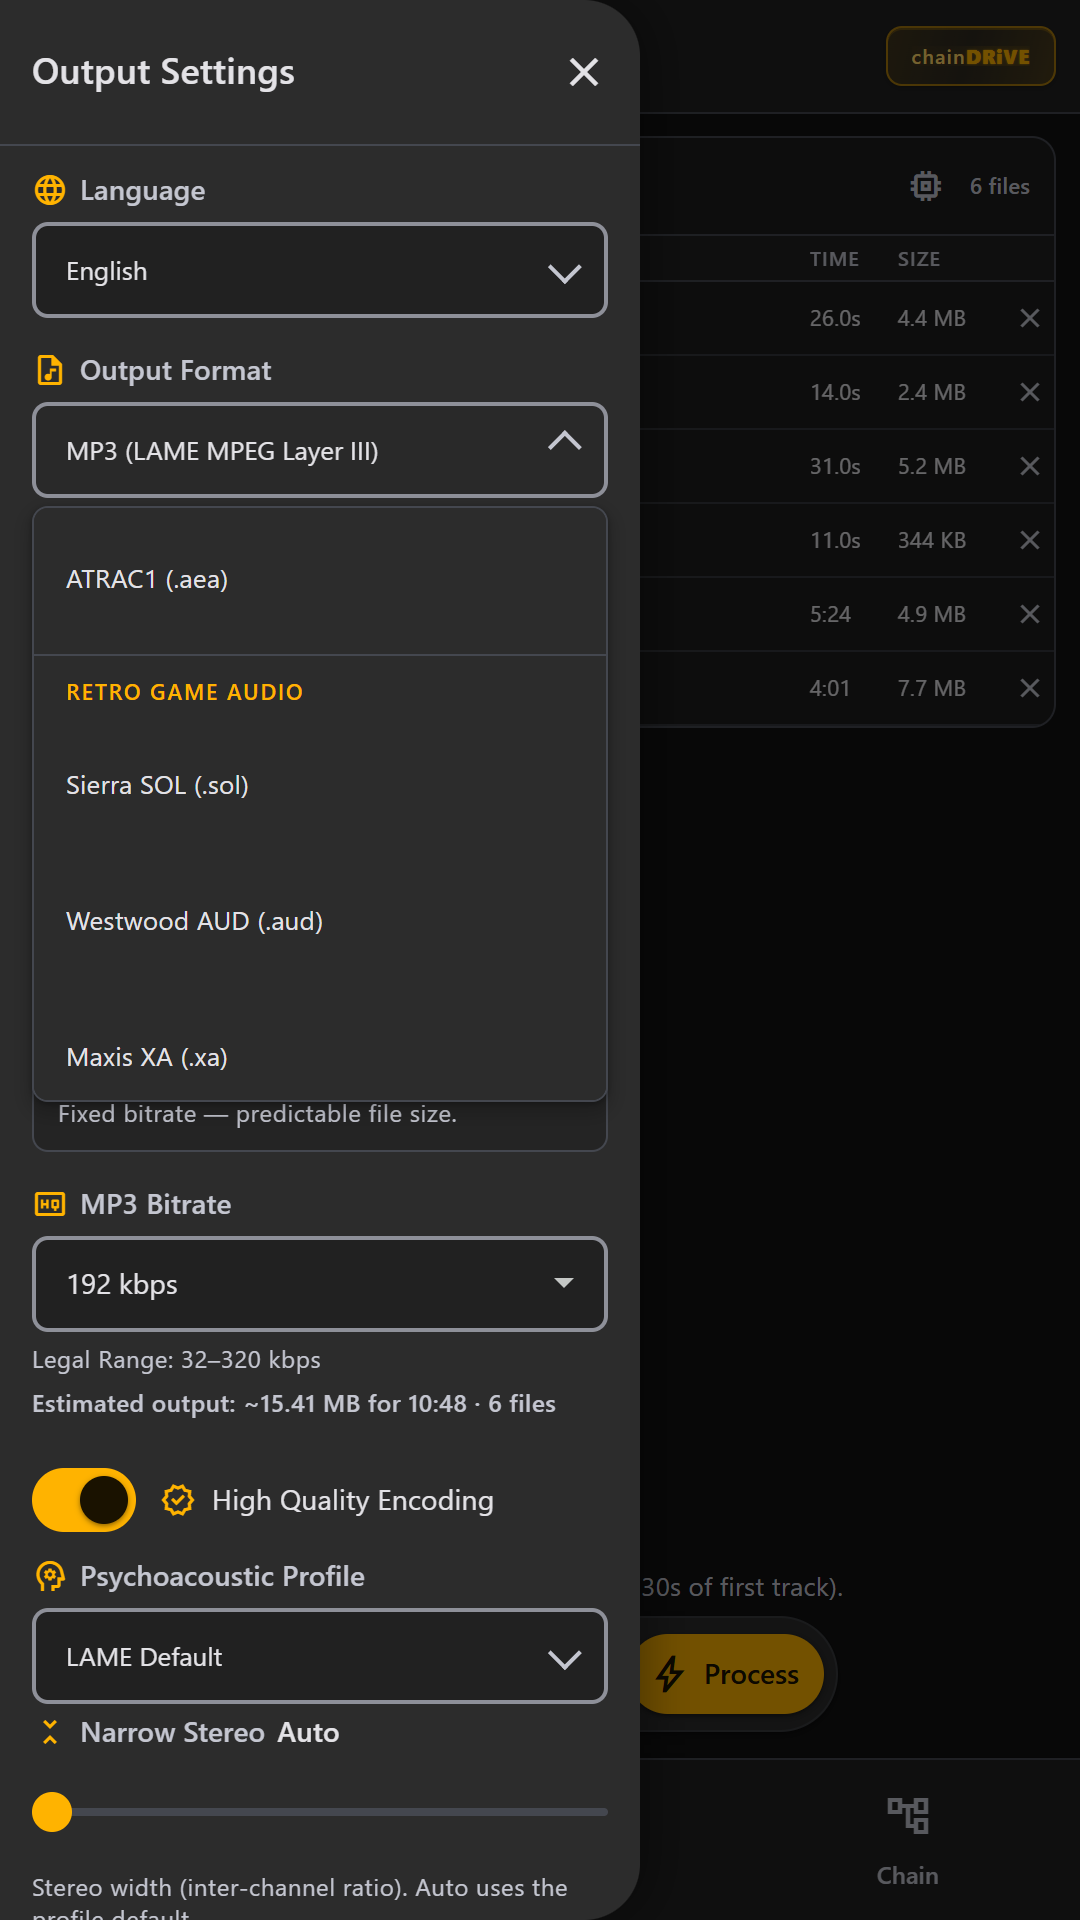Toggle High Quality Encoding switch
The width and height of the screenshot is (1080, 1920).
(84, 1500)
